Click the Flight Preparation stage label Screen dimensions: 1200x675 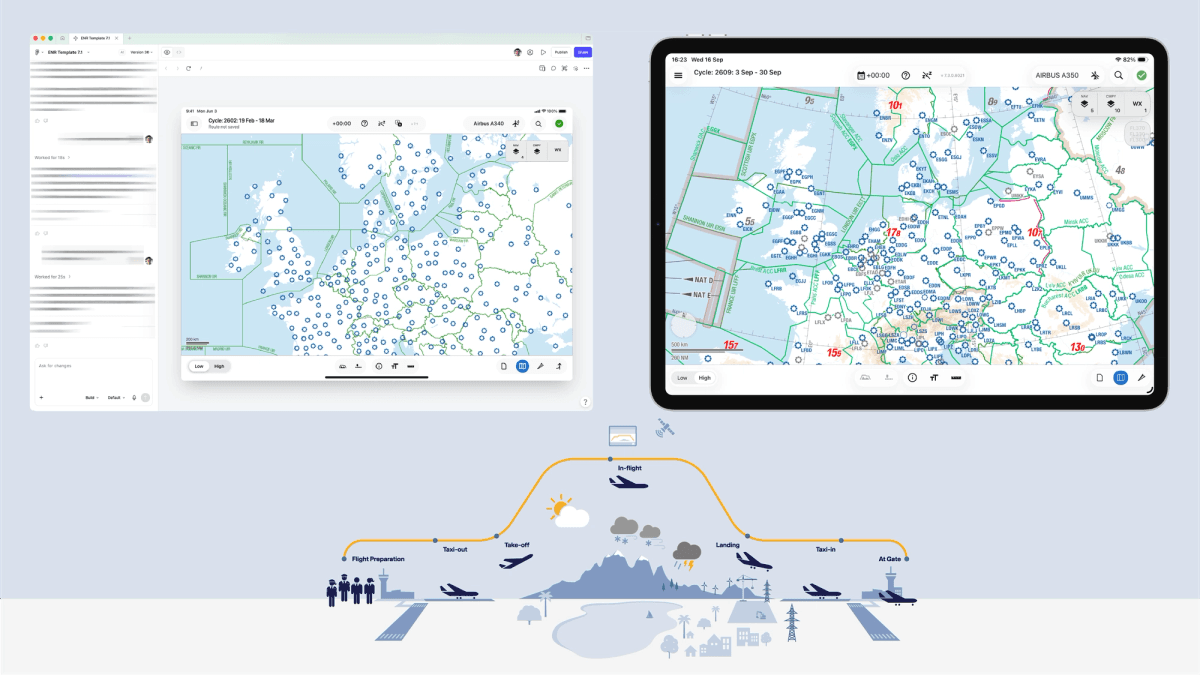tap(378, 559)
